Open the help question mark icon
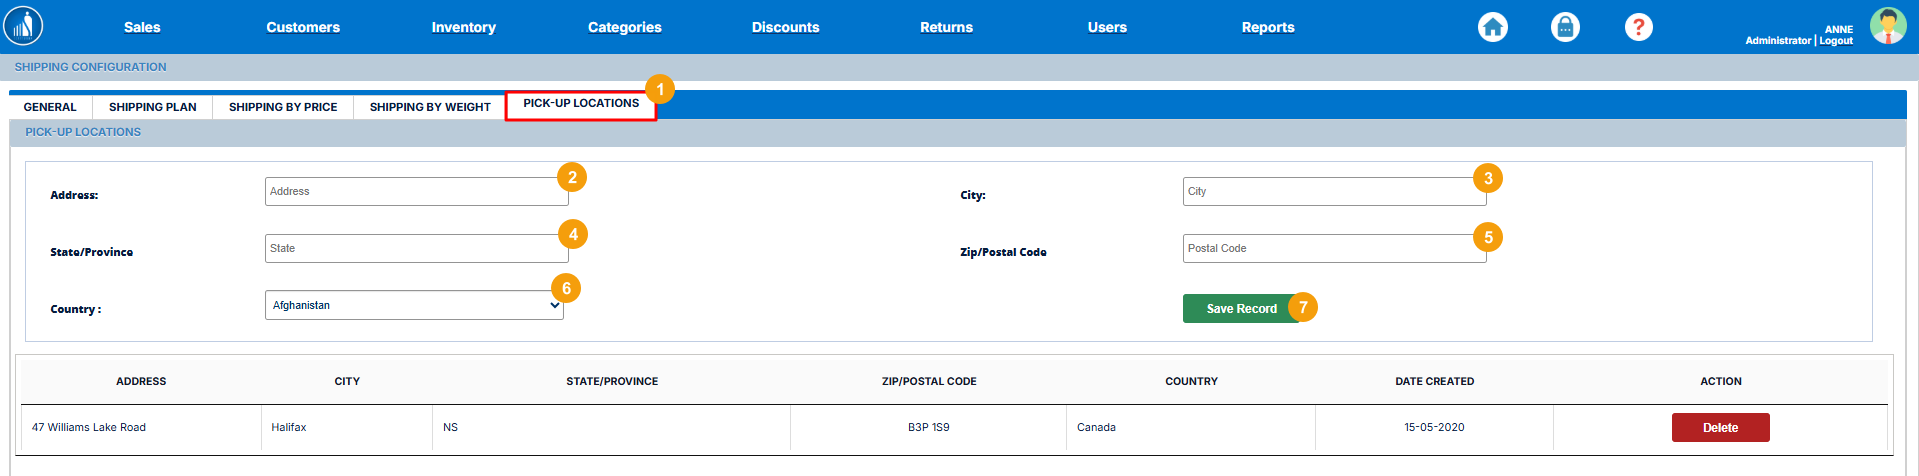 [1638, 27]
